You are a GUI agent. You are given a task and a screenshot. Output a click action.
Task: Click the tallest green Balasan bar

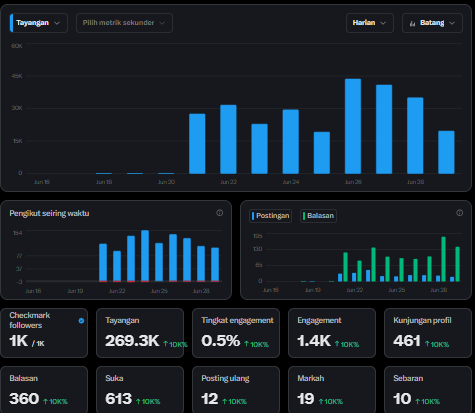point(444,259)
